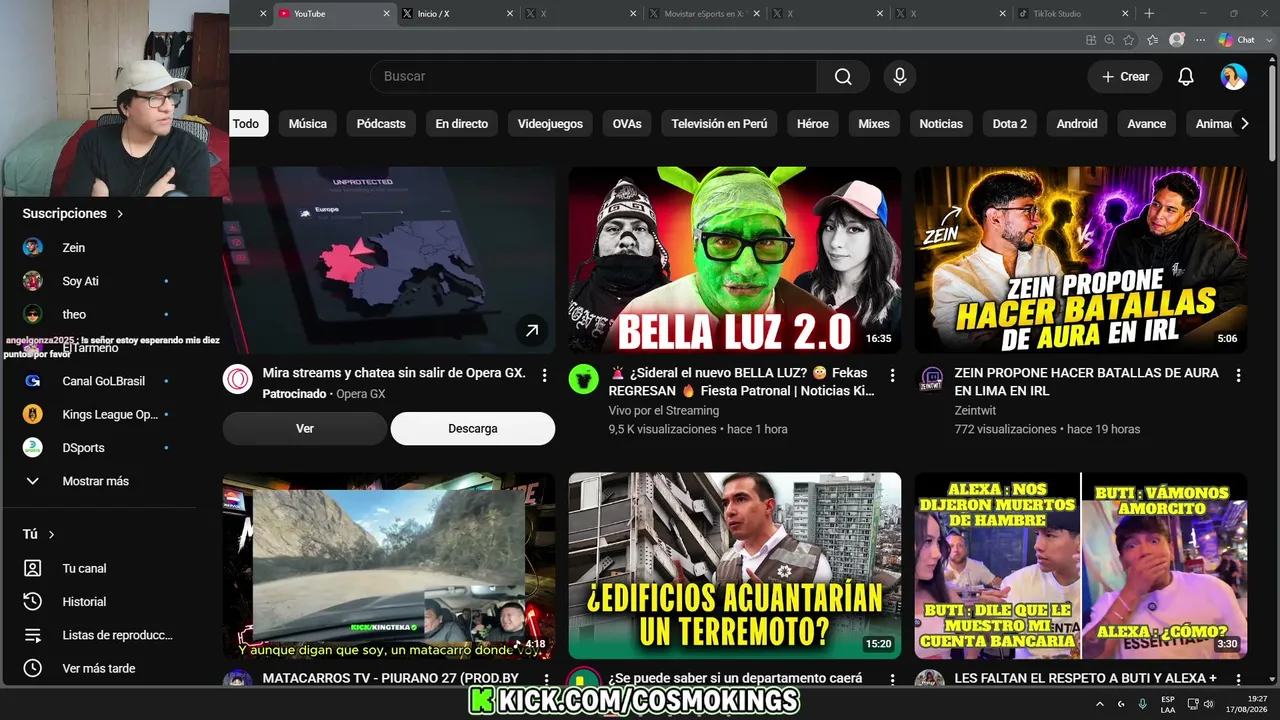Screen dimensions: 1280x720
Task: Open the Zein Batallas de Aura thumbnail
Action: click(x=1081, y=260)
